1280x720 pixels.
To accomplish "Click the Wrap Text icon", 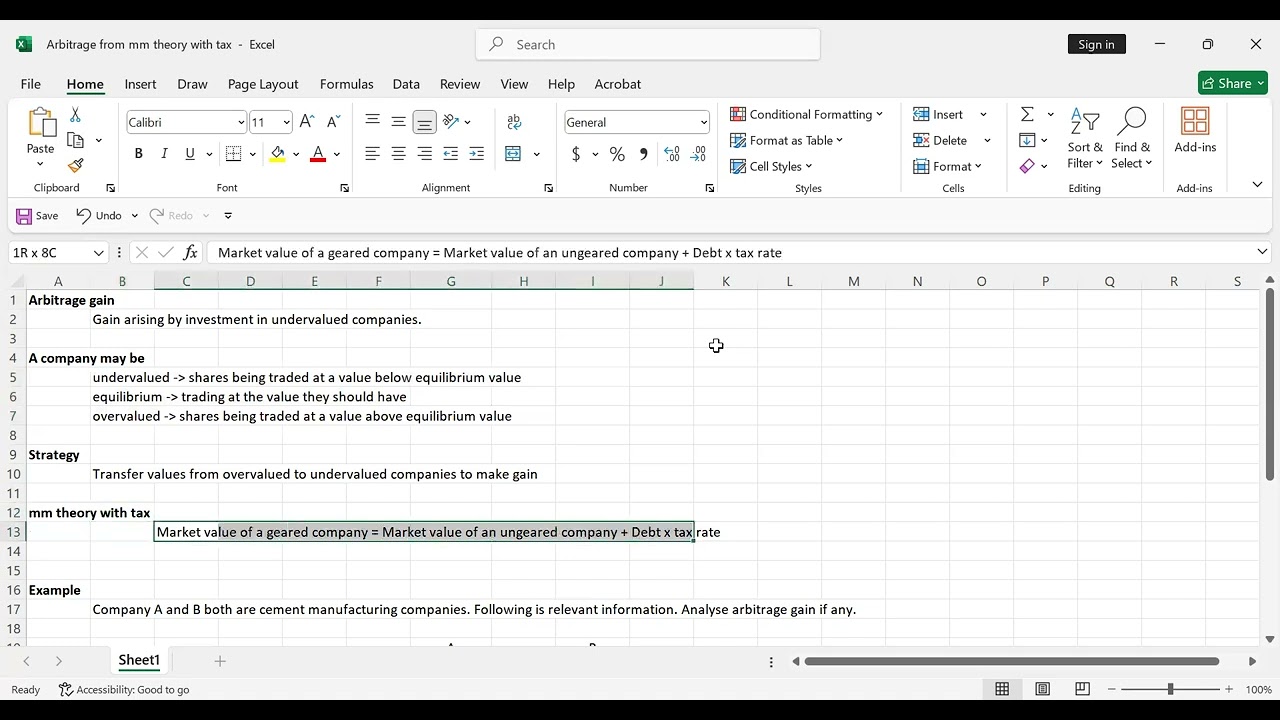I will (514, 122).
